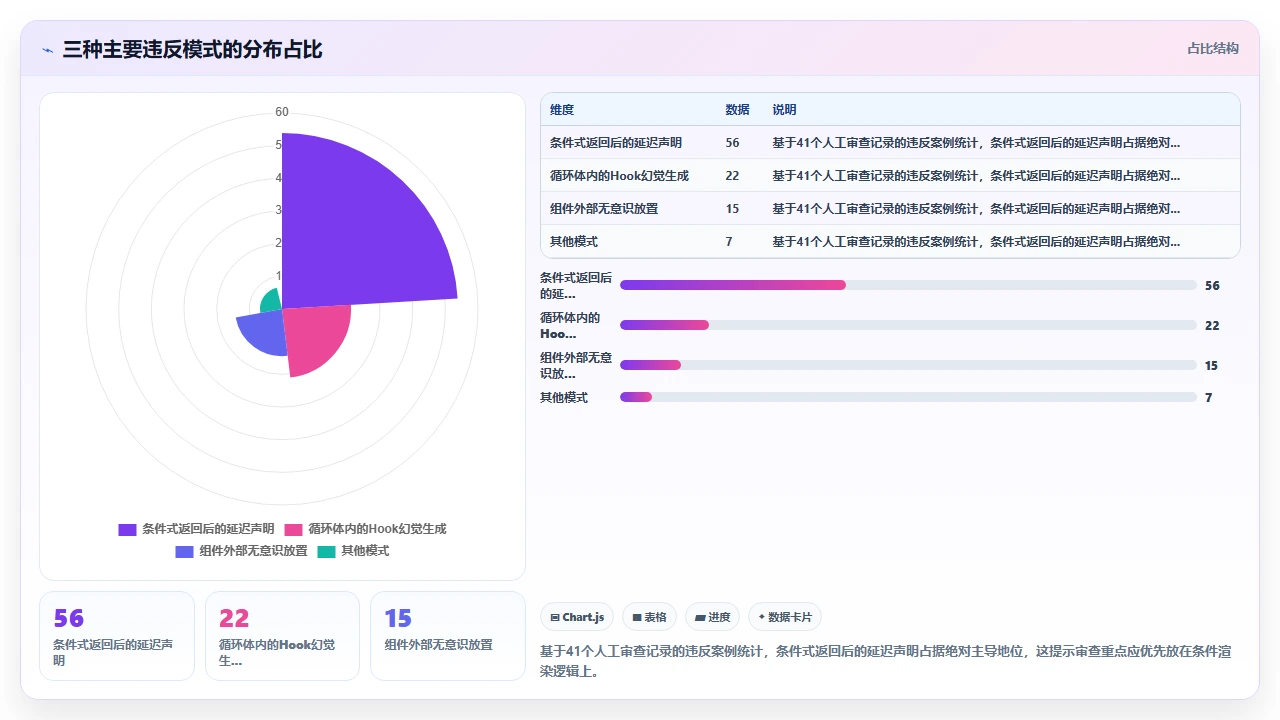Click the 组件外部无意识放... progress bar label
The width and height of the screenshot is (1280, 720).
coord(576,365)
